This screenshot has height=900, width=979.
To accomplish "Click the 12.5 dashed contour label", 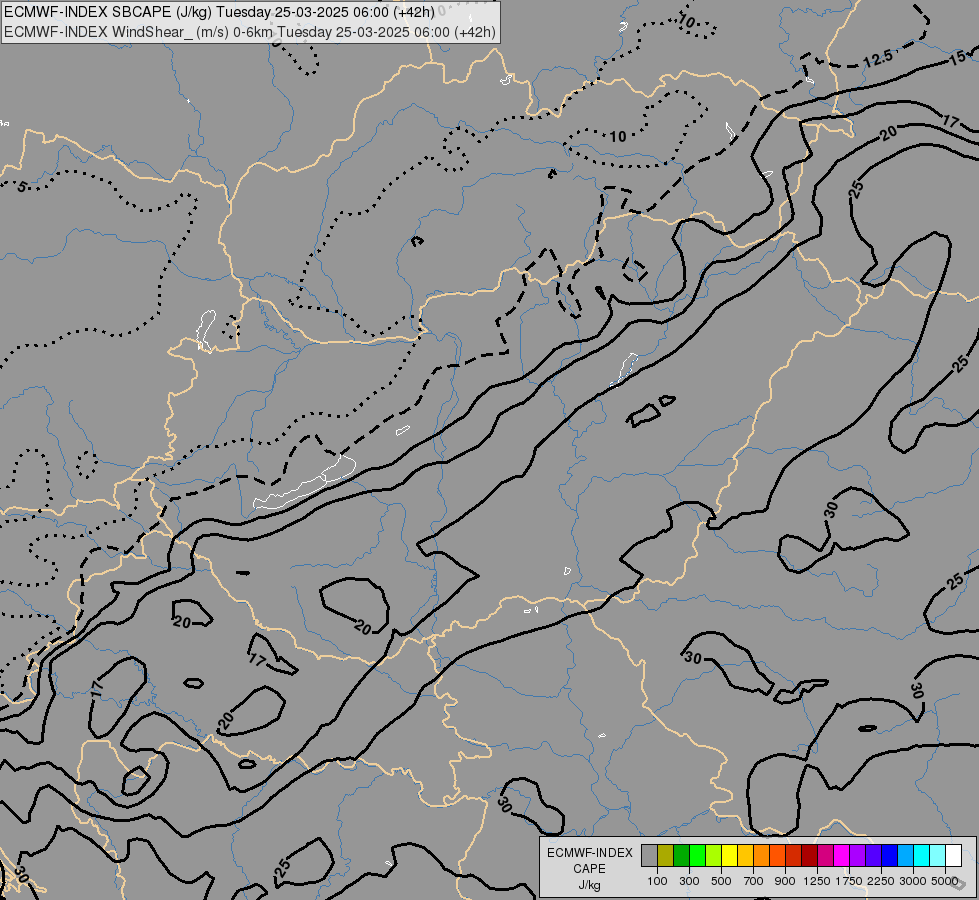I will (x=878, y=60).
